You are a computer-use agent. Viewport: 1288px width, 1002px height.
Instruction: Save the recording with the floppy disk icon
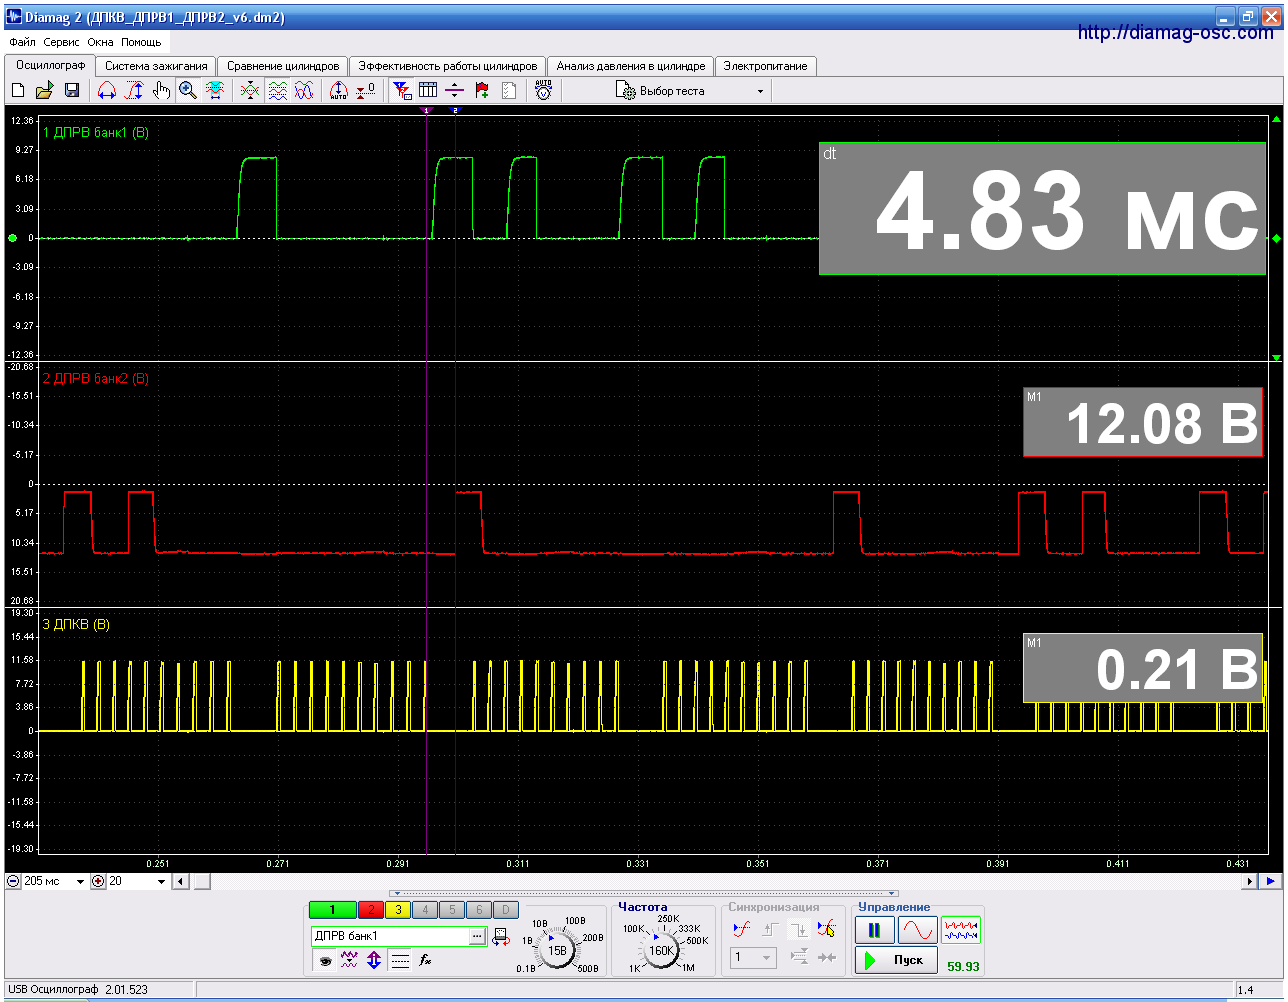pyautogui.click(x=72, y=91)
